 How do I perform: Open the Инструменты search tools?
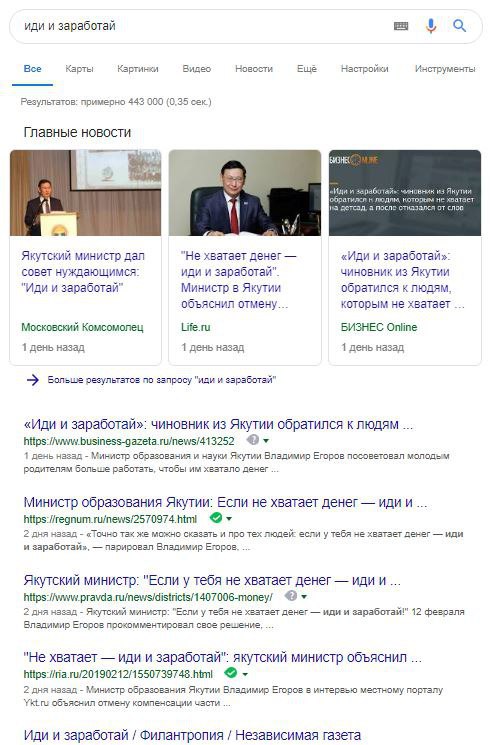(445, 69)
